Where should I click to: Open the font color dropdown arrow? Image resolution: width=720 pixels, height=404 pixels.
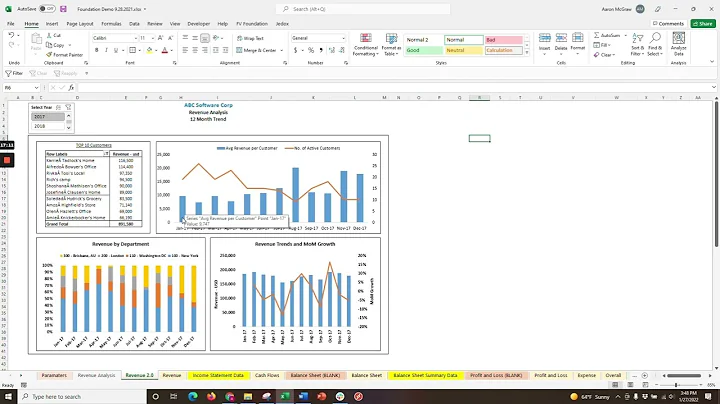coord(171,50)
